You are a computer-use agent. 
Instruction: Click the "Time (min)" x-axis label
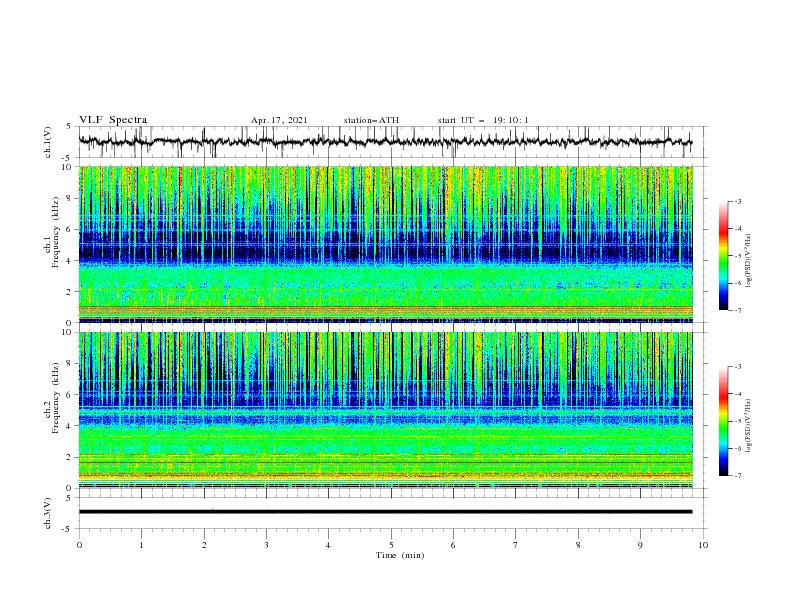click(x=400, y=555)
